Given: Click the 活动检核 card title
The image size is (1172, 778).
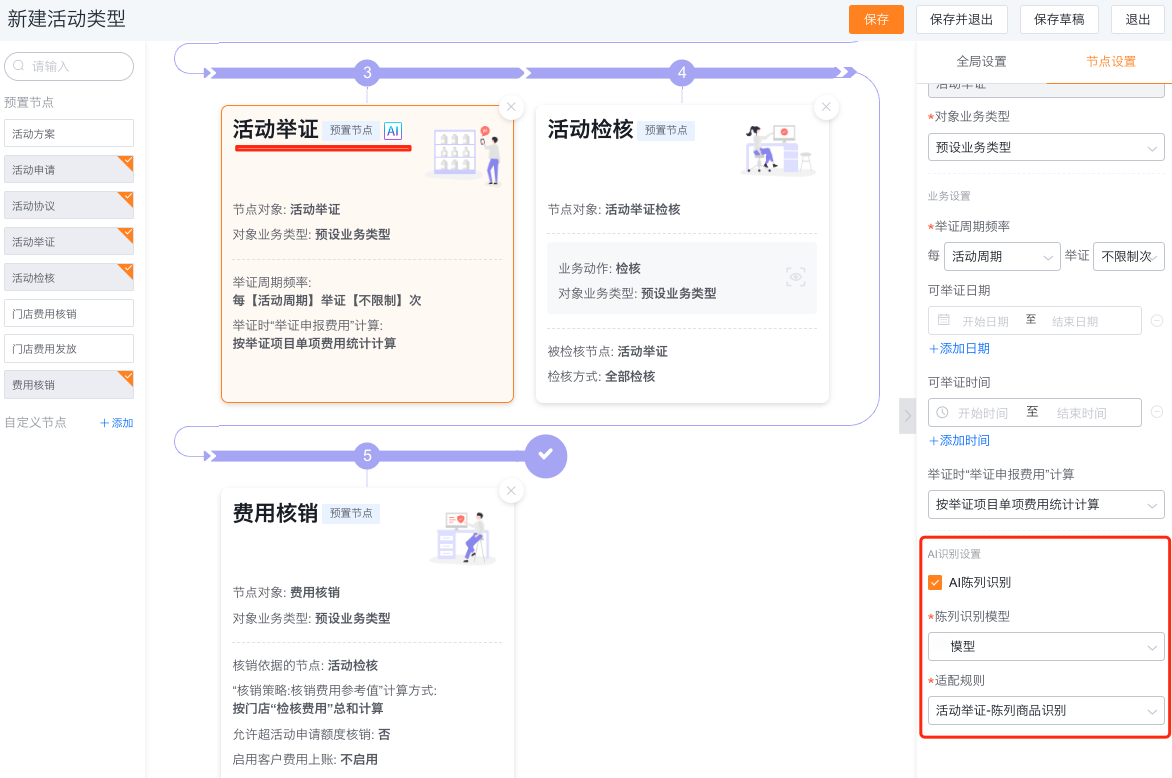Looking at the screenshot, I should tap(590, 129).
